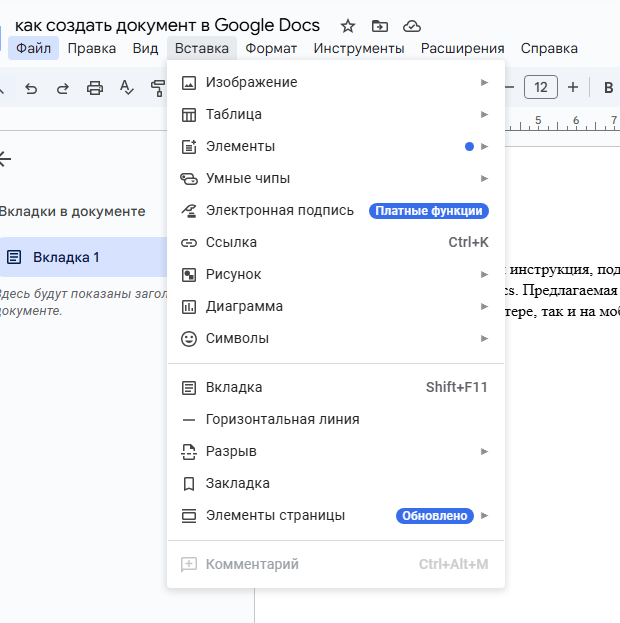
Task: Expand the Изображение submenu arrow
Action: click(484, 83)
